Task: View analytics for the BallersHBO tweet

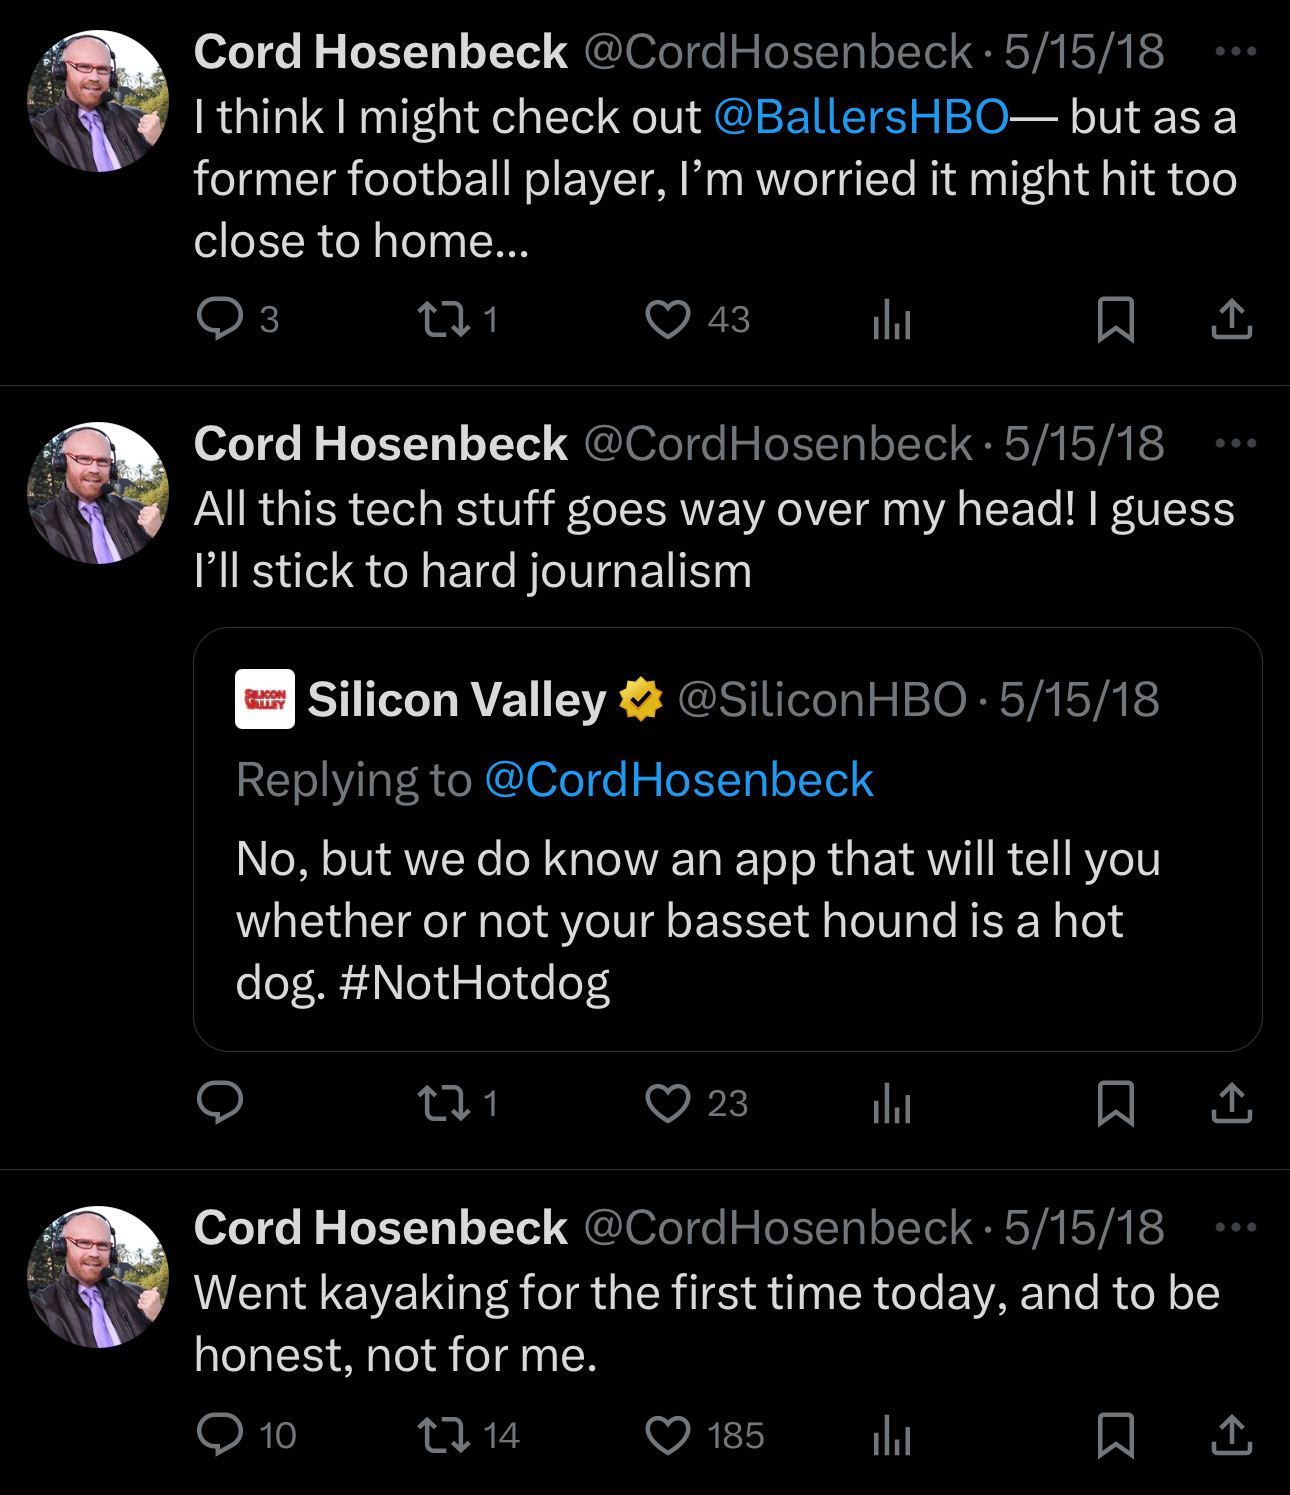Action: 891,321
